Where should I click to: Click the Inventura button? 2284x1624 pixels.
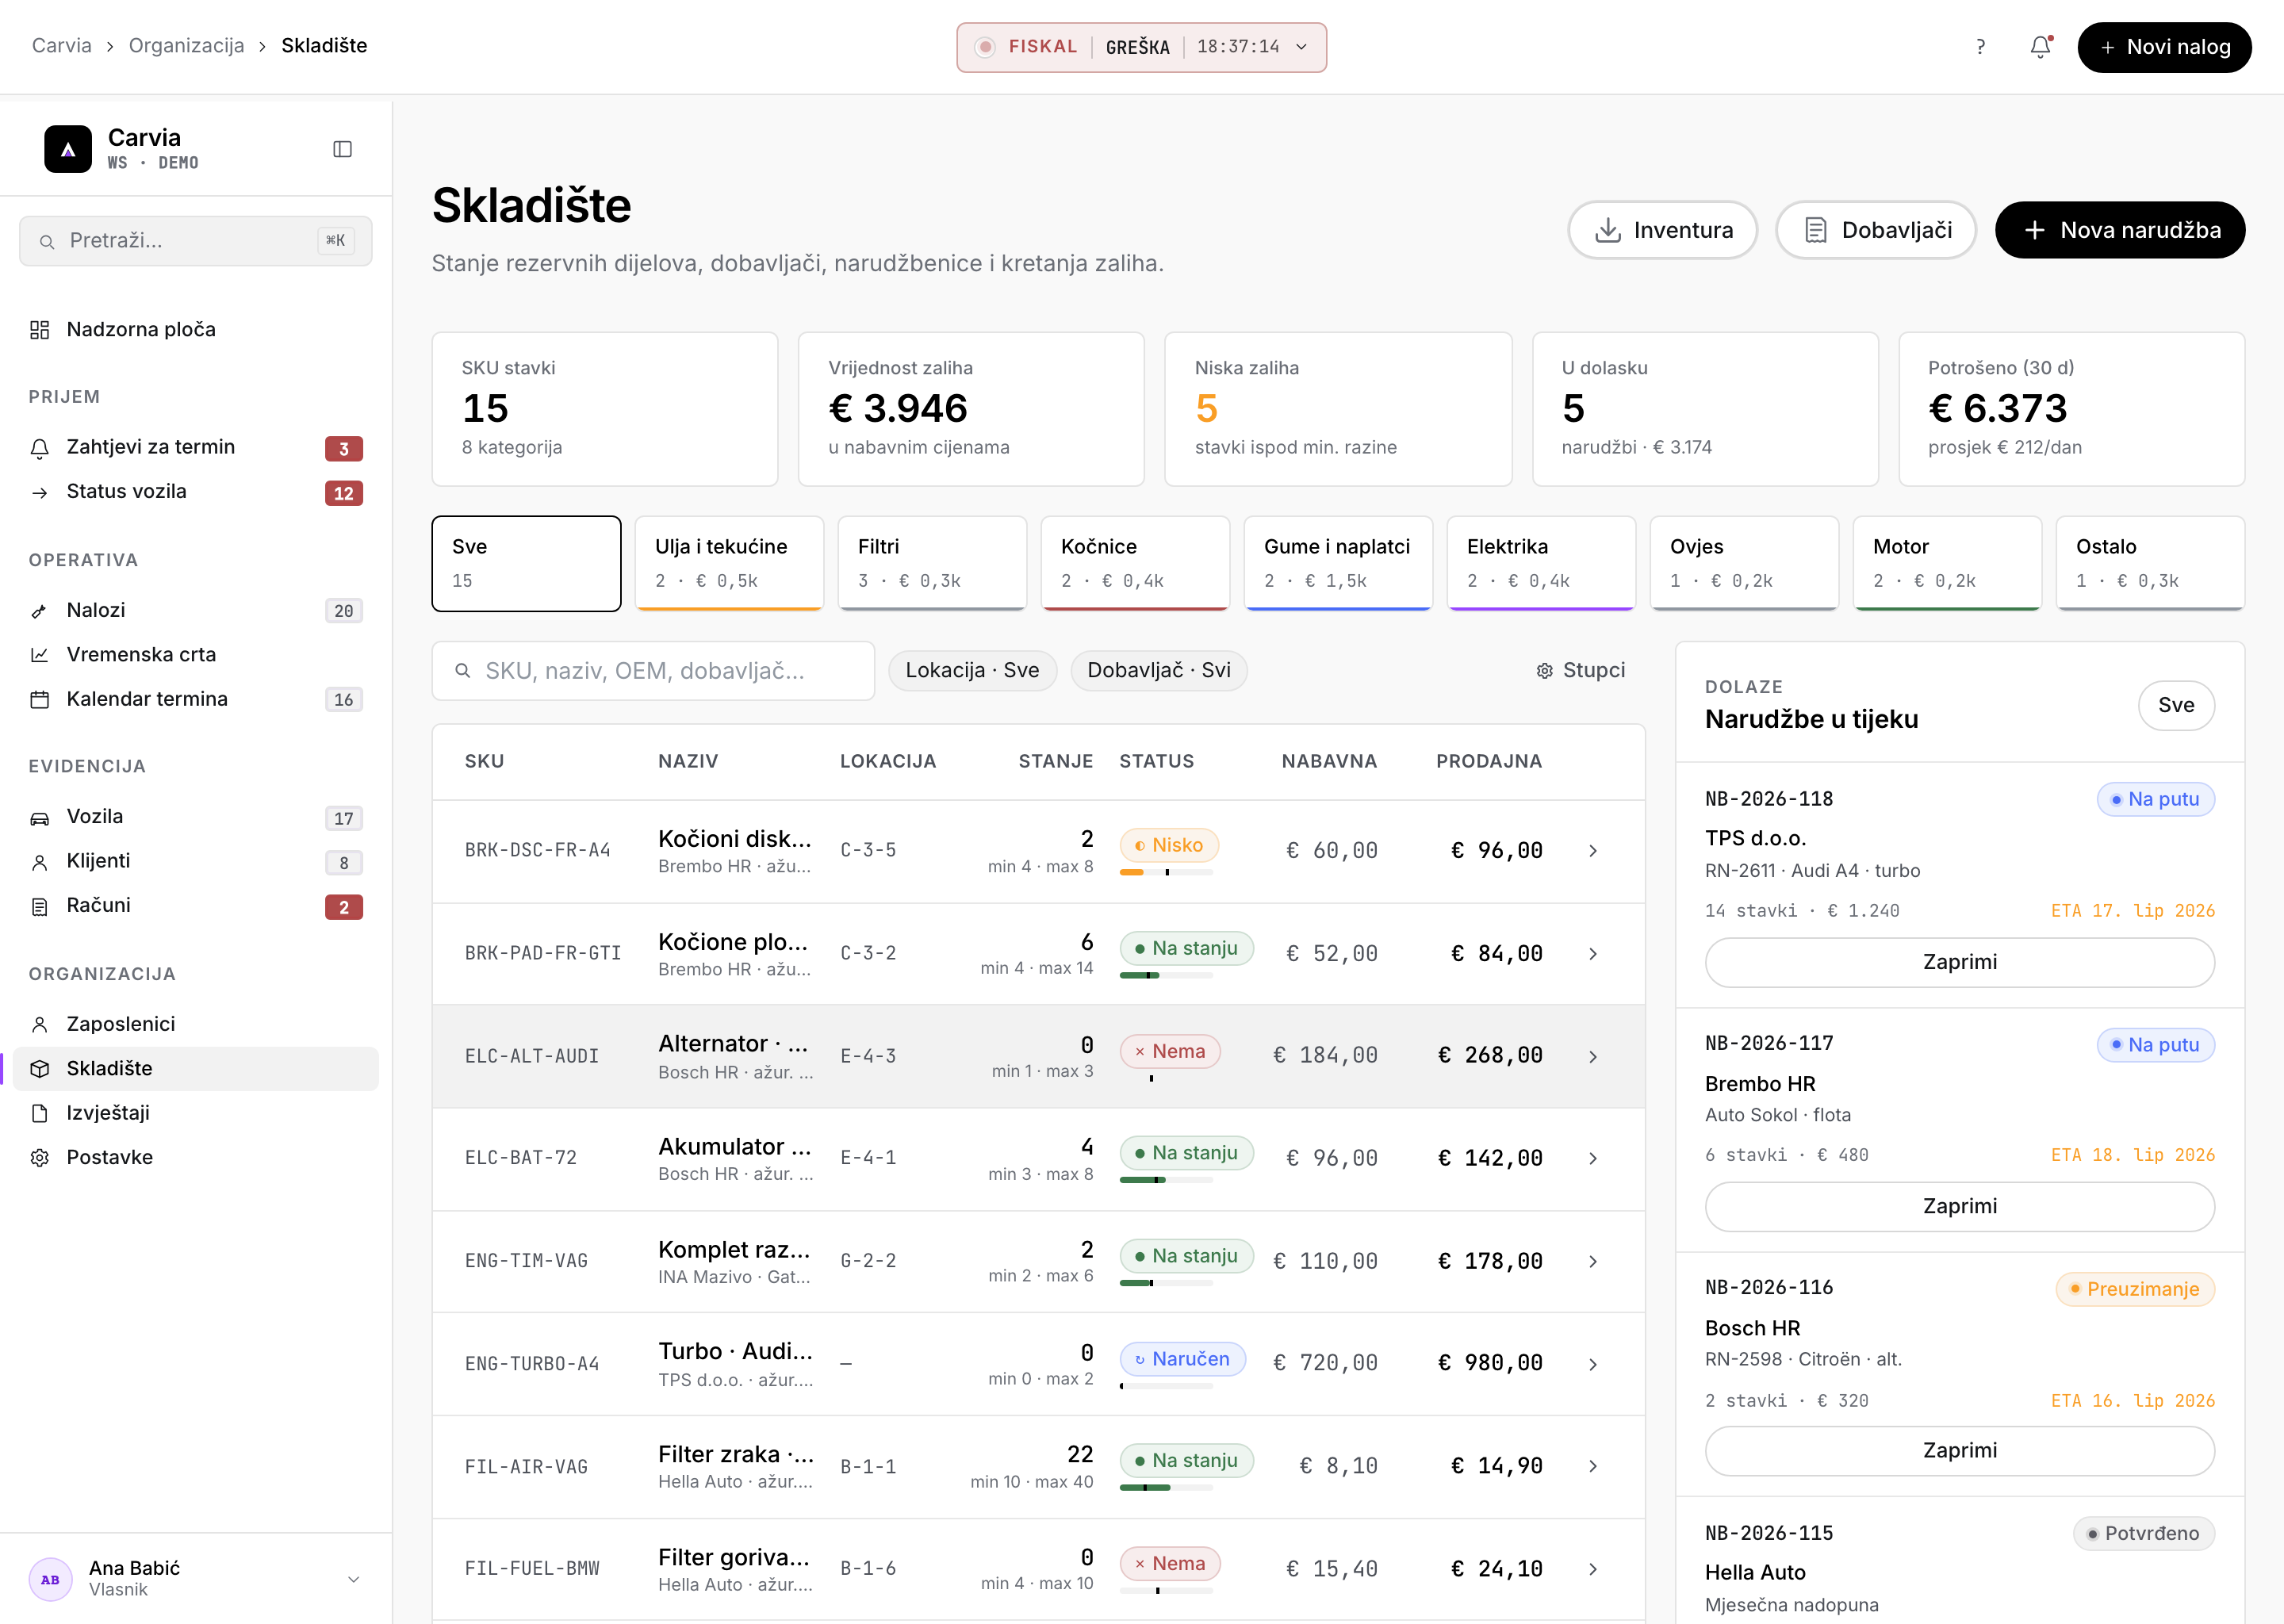(x=1662, y=230)
